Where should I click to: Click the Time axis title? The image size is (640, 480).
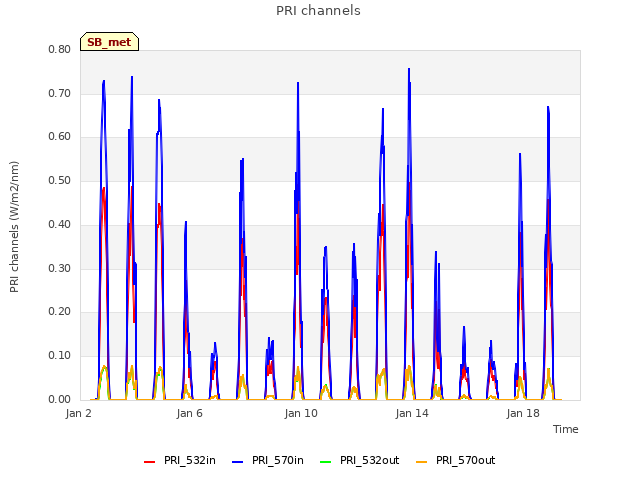click(565, 429)
